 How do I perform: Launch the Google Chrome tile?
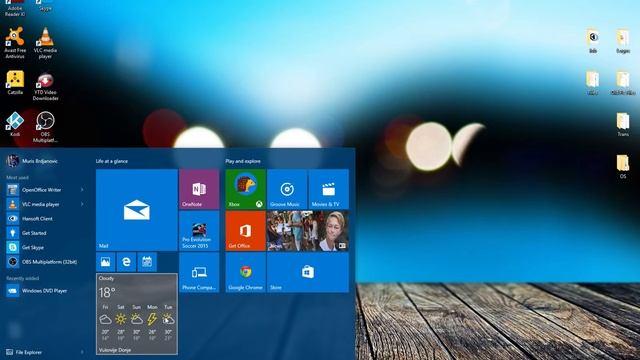245,272
